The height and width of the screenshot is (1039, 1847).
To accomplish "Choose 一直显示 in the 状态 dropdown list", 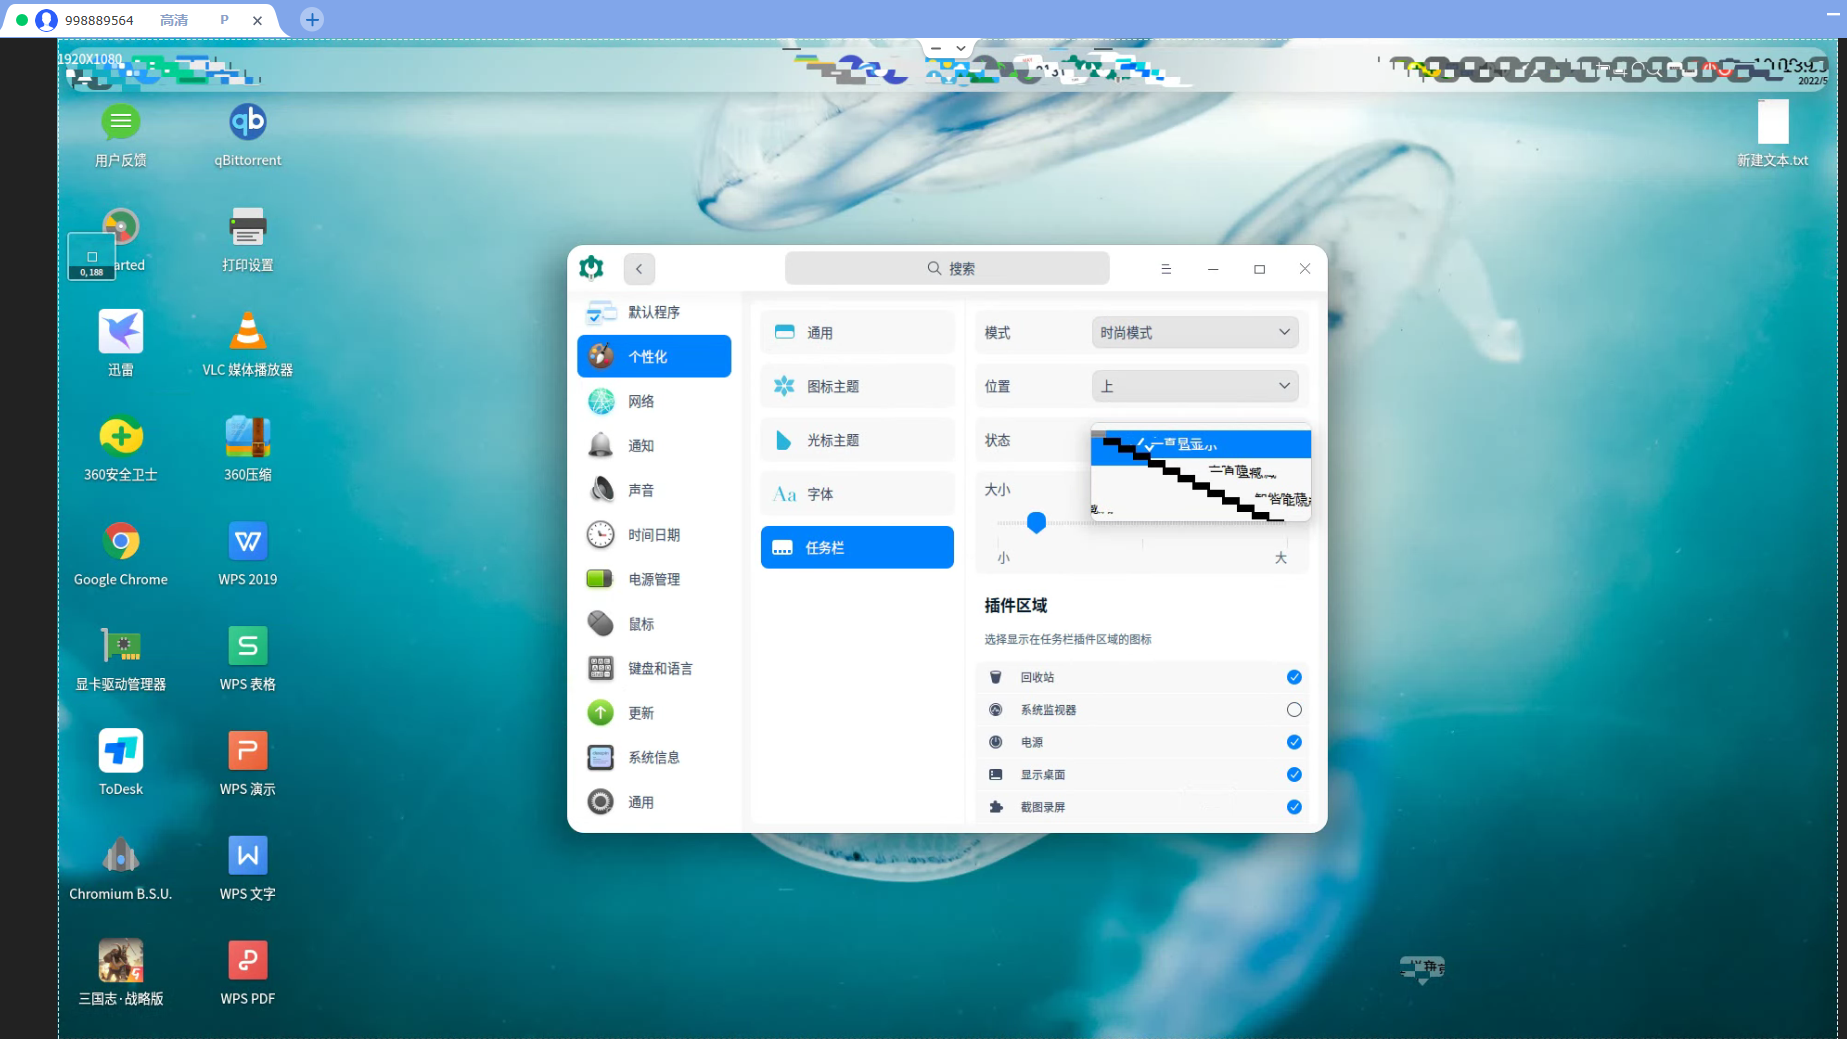I will point(1200,444).
